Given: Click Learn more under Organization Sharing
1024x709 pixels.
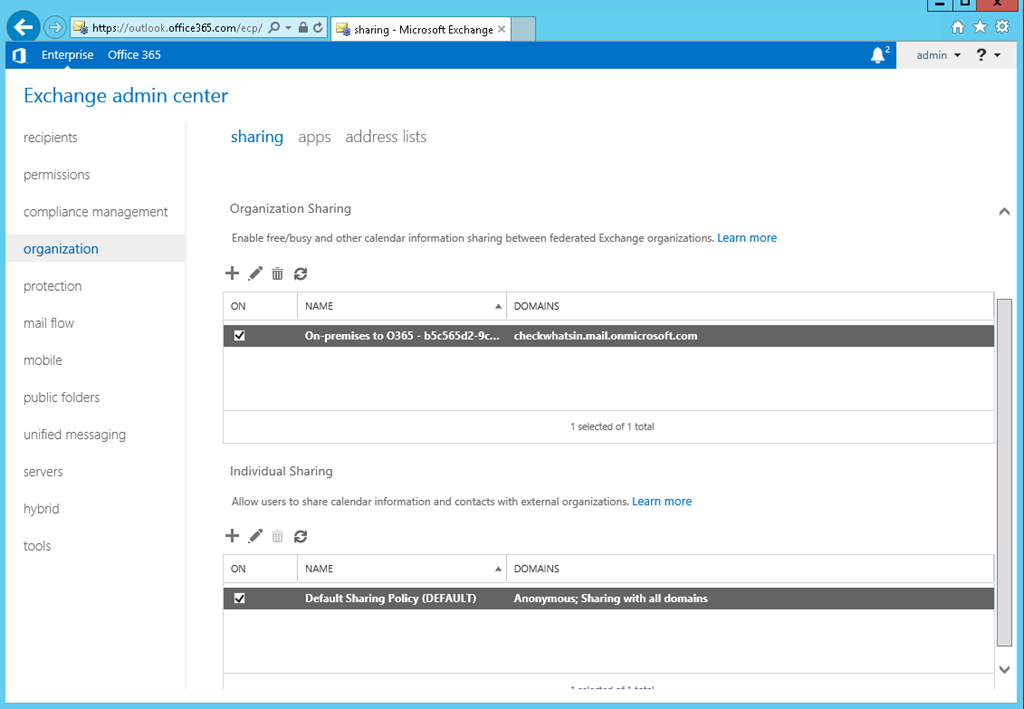Looking at the screenshot, I should coord(747,238).
